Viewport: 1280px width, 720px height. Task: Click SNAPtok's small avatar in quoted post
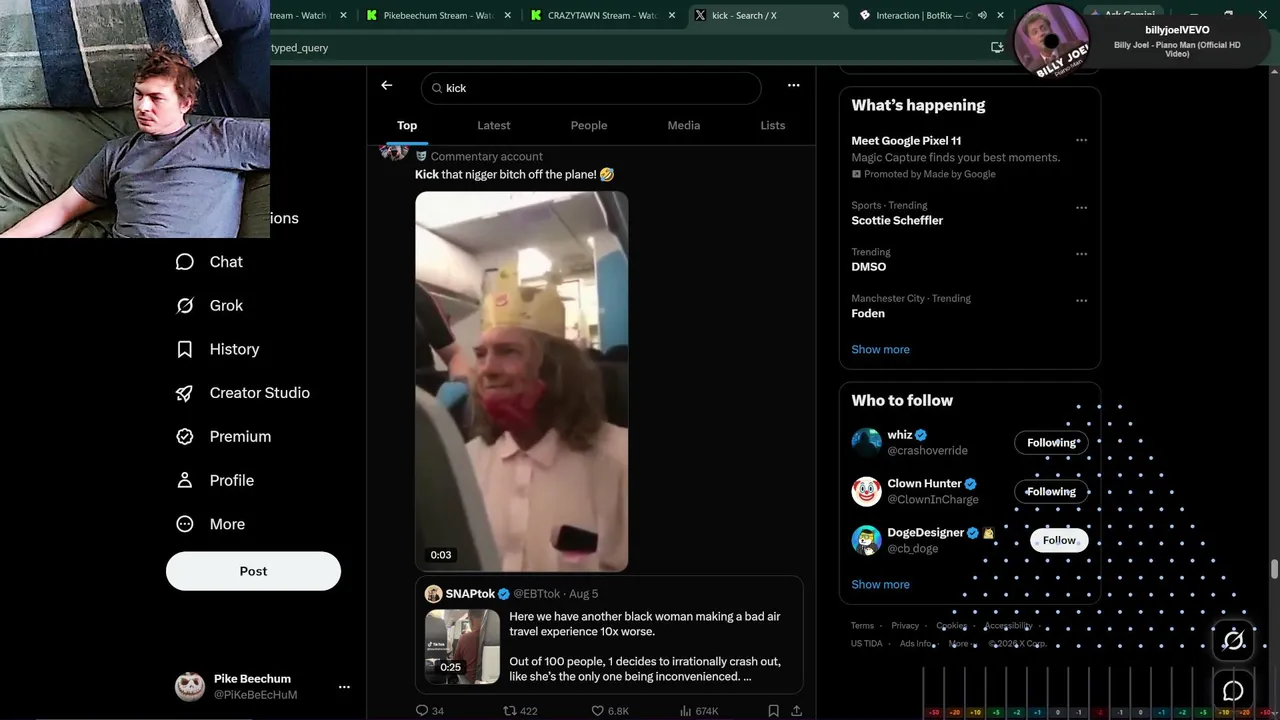[x=433, y=594]
